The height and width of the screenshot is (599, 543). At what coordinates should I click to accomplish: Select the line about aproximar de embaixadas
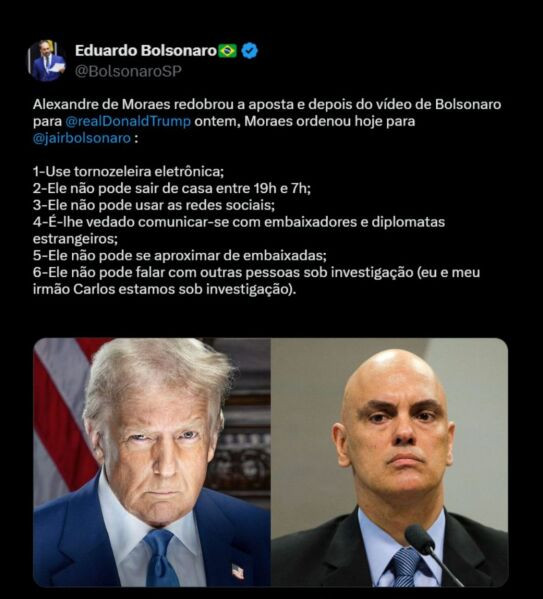(180, 256)
